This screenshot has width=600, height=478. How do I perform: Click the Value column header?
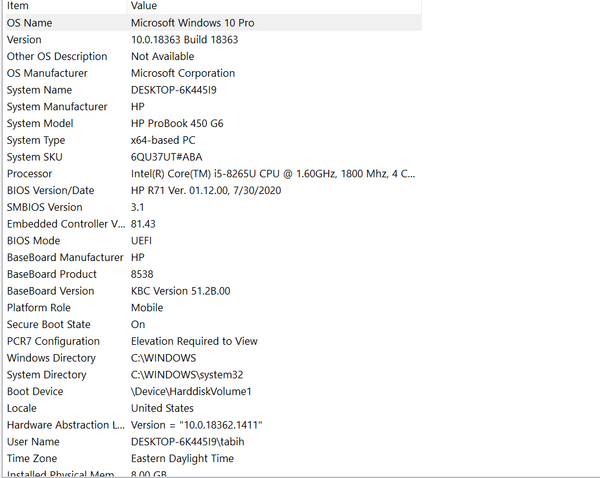(274, 6)
